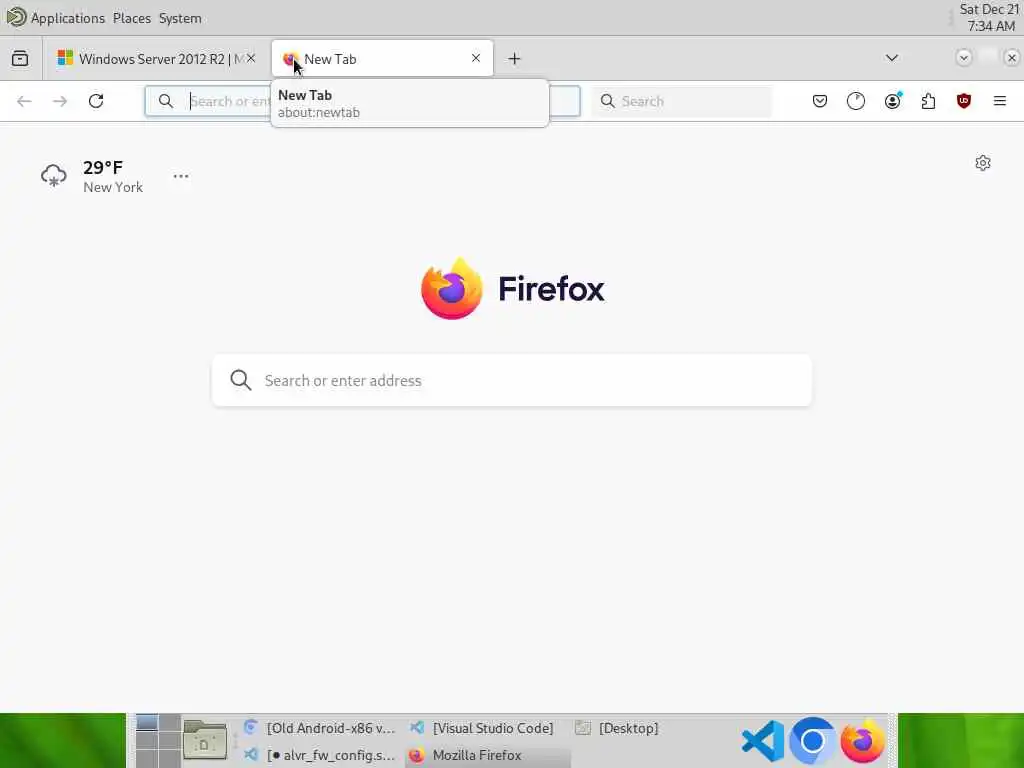
Task: Open the Extensions puzzle icon
Action: click(x=928, y=101)
